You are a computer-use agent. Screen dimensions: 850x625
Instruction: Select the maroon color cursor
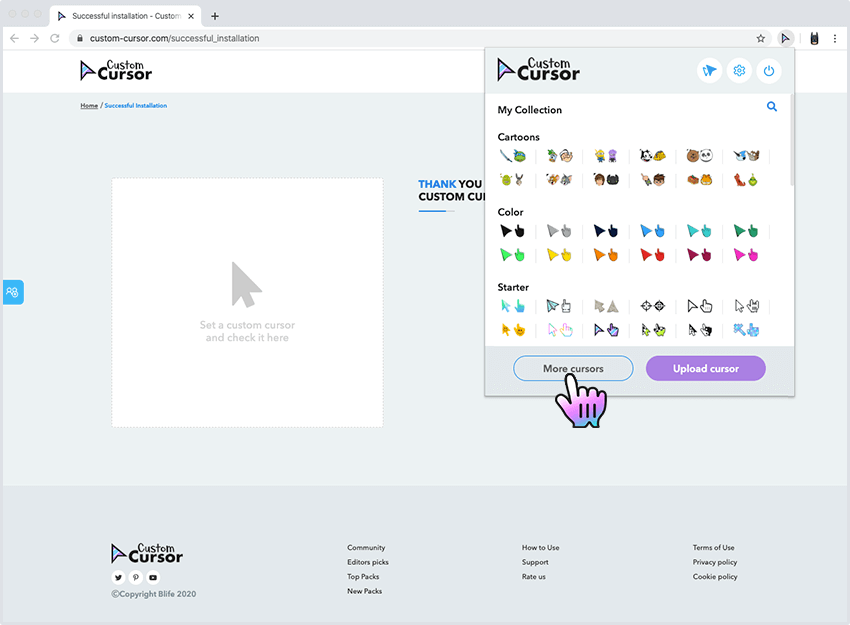699,255
